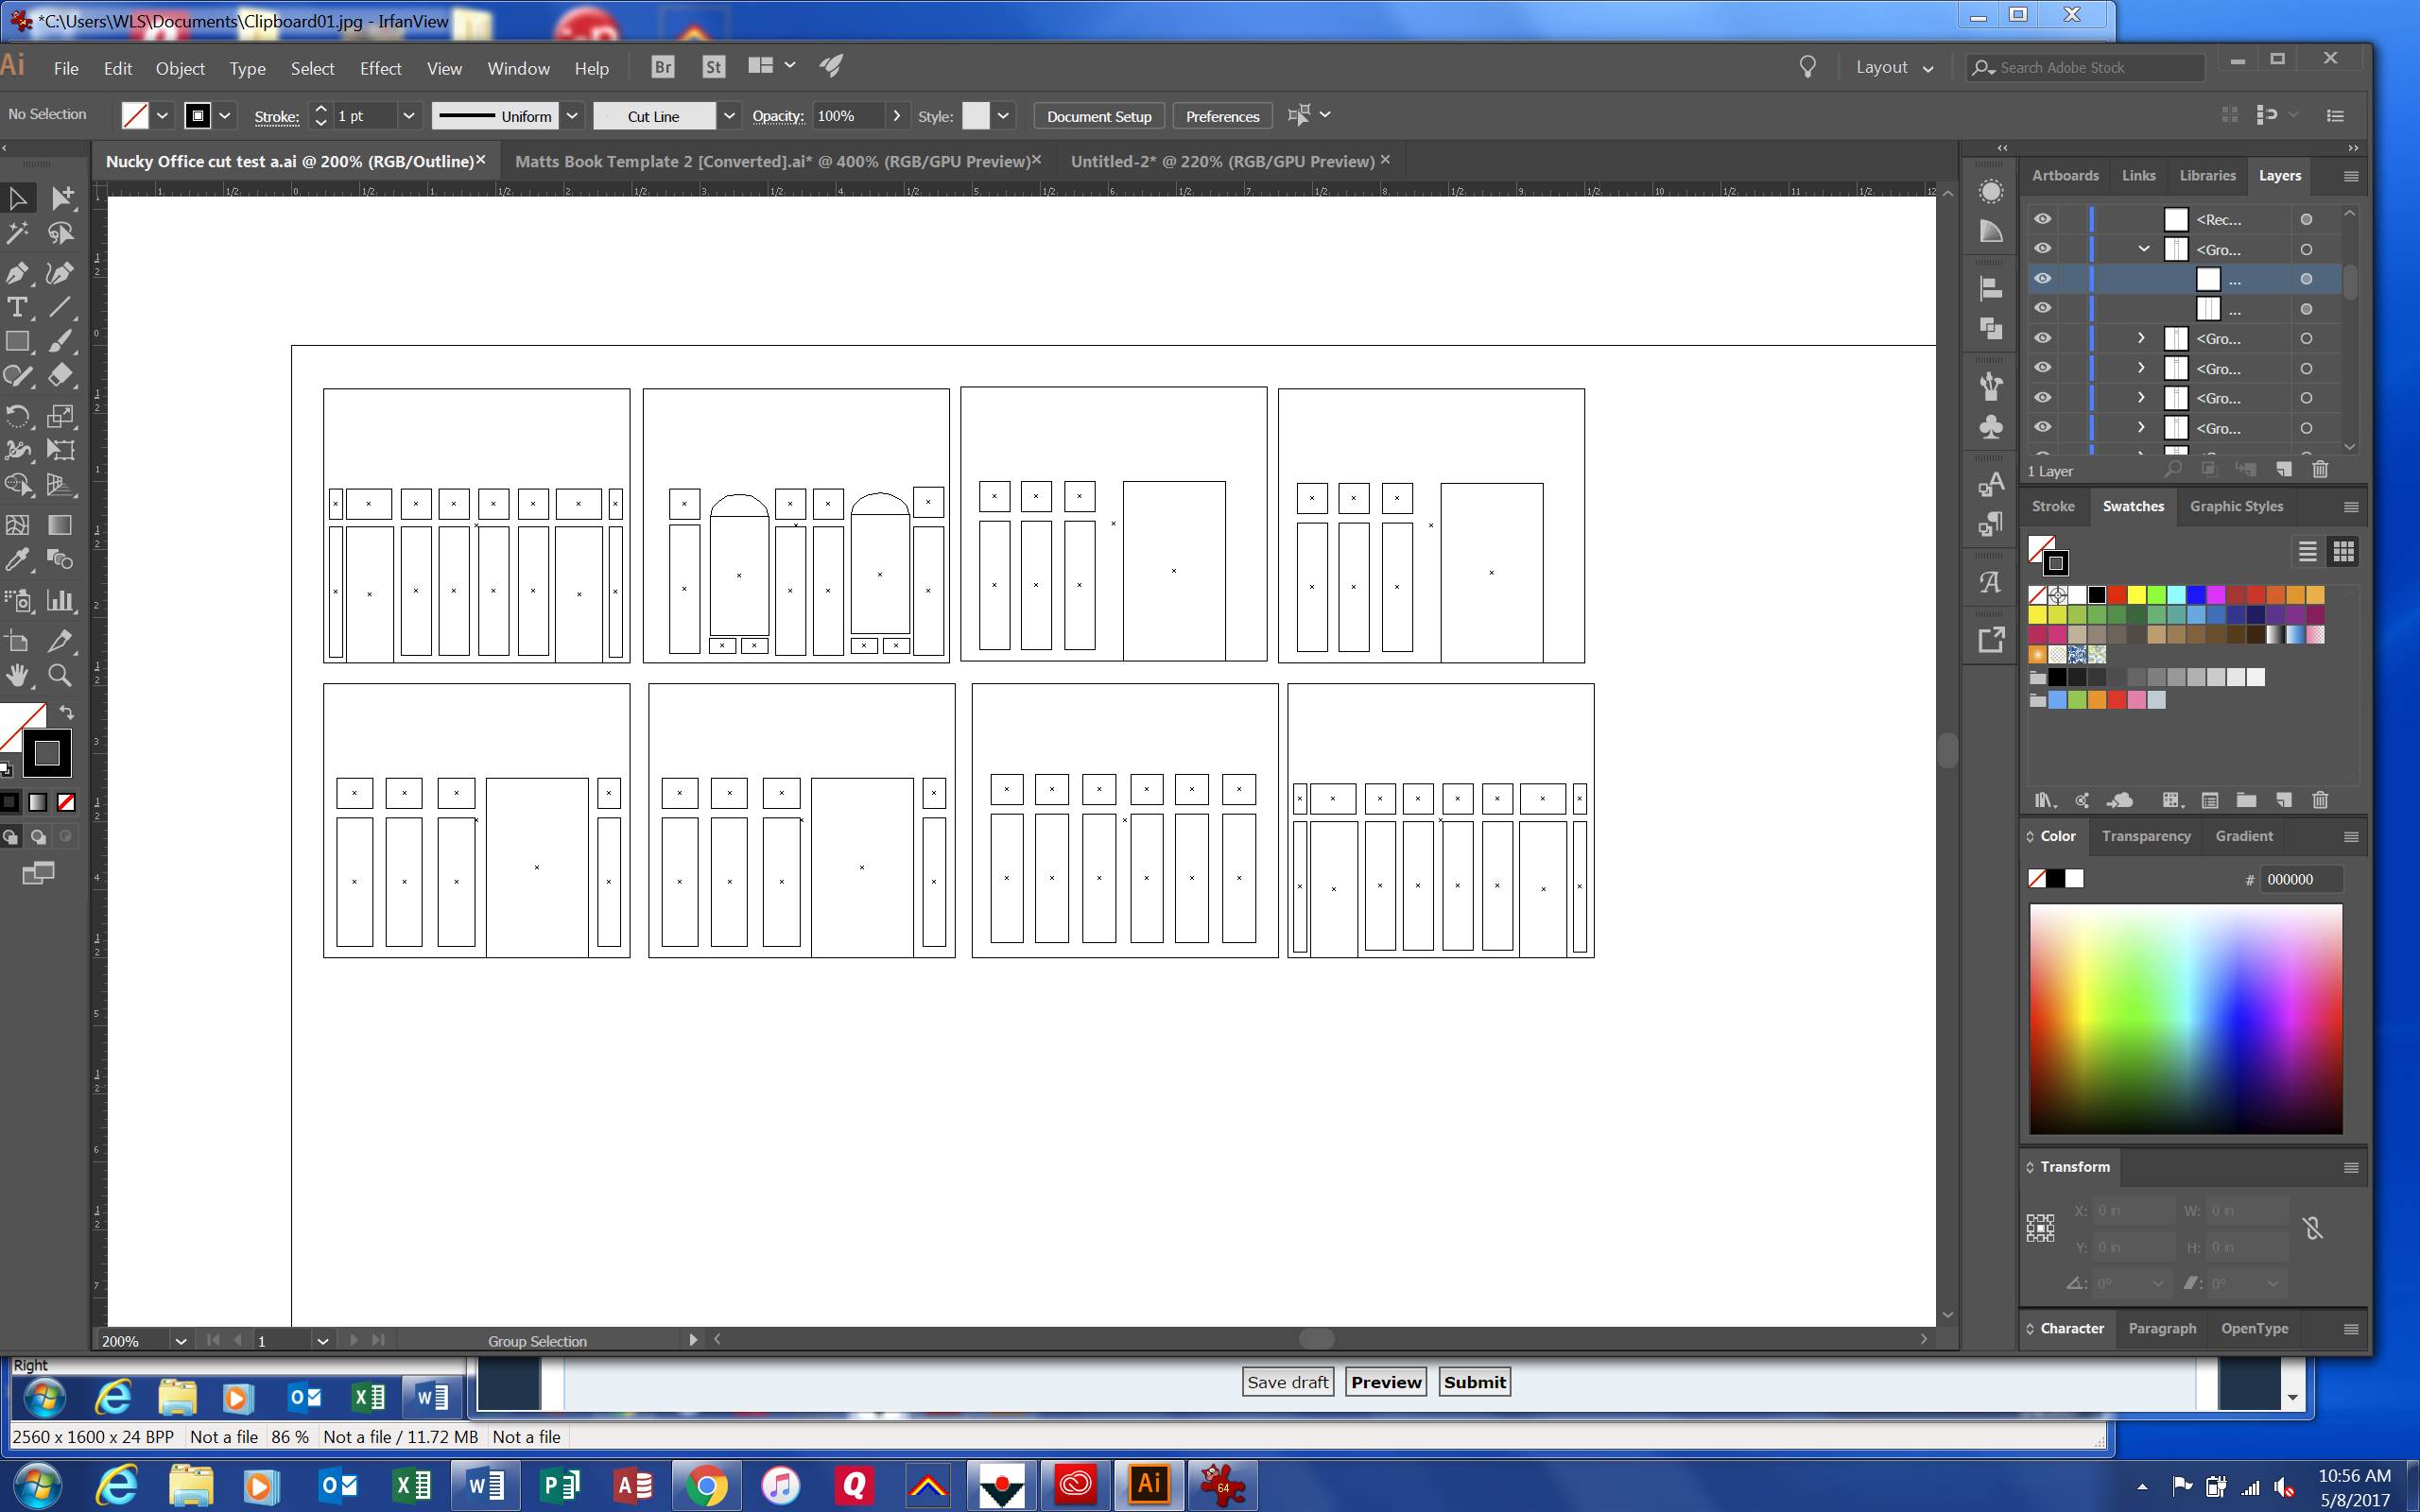2420x1512 pixels.
Task: Toggle visibility of first <Gro... group
Action: [x=2042, y=249]
